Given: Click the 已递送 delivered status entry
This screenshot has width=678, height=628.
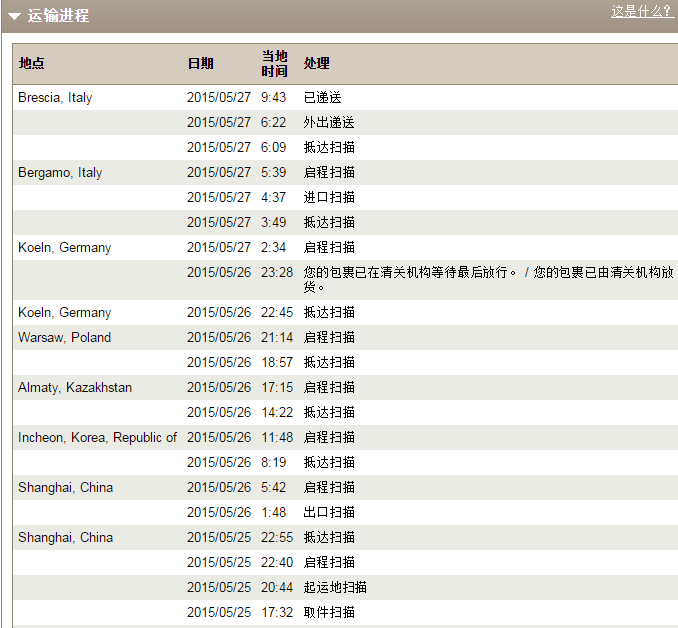Looking at the screenshot, I should click(x=322, y=98).
